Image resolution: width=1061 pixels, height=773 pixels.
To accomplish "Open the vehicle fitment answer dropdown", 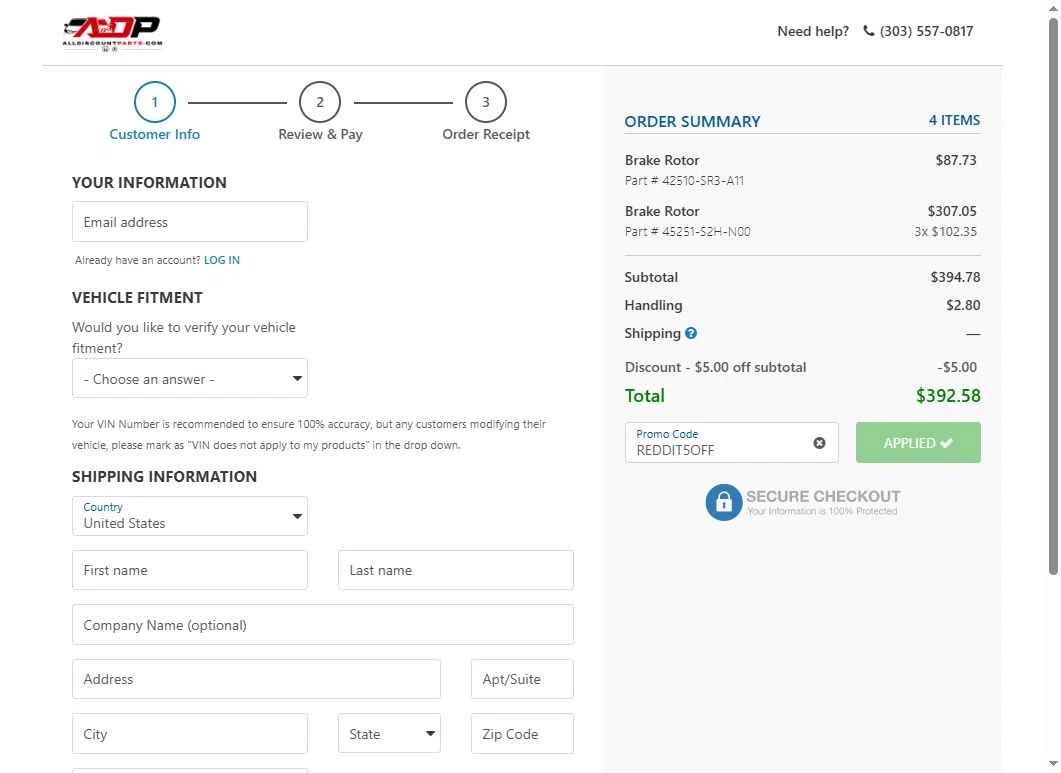I will coord(189,378).
